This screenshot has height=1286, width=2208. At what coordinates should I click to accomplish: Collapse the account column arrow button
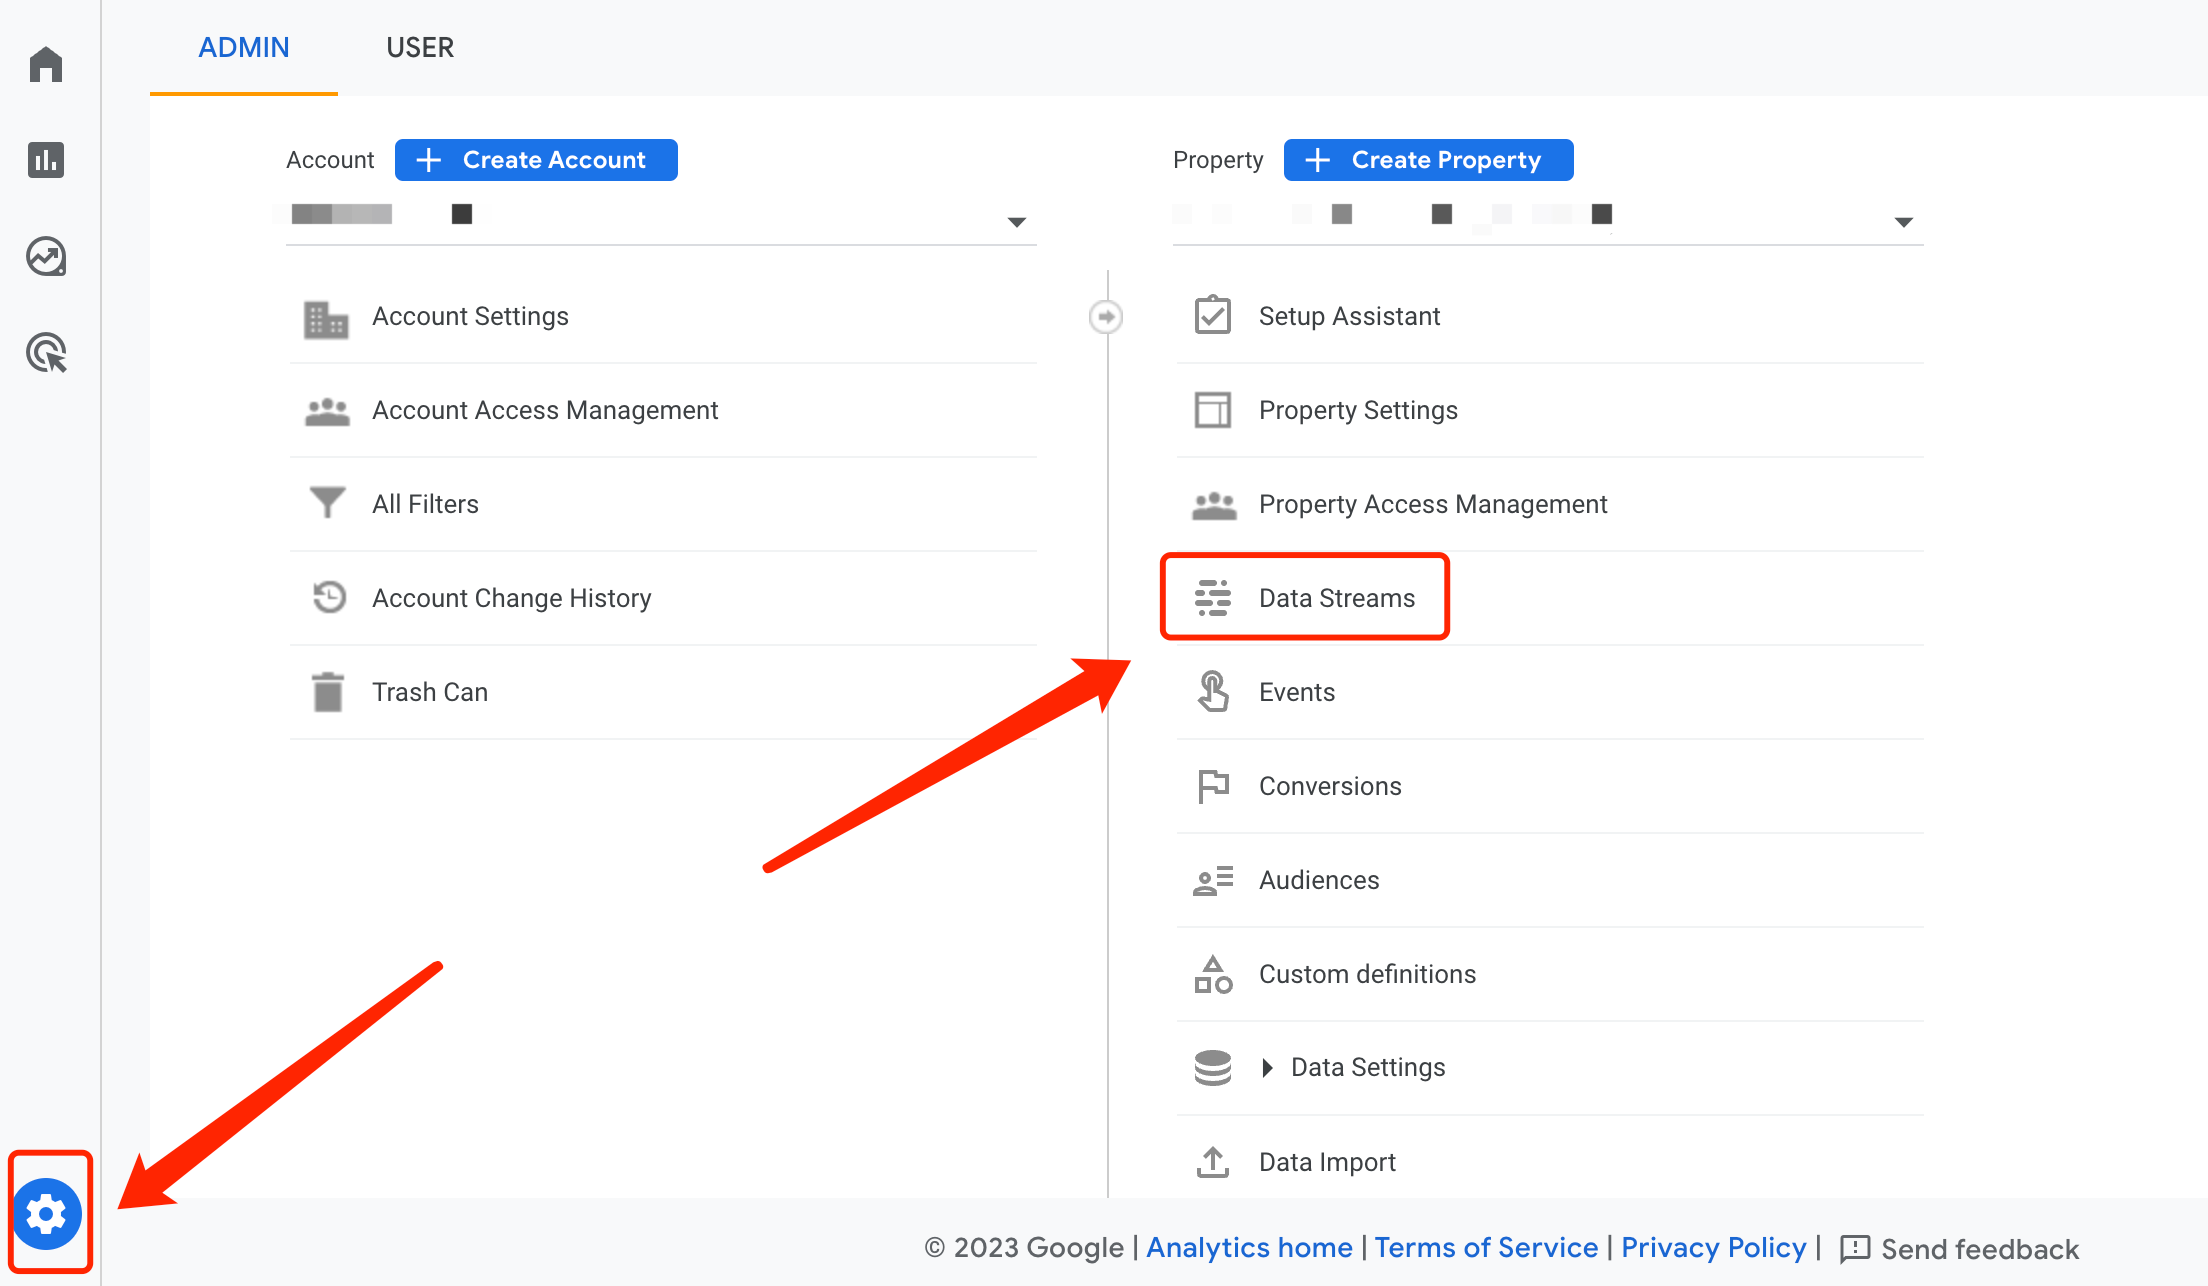(1105, 317)
